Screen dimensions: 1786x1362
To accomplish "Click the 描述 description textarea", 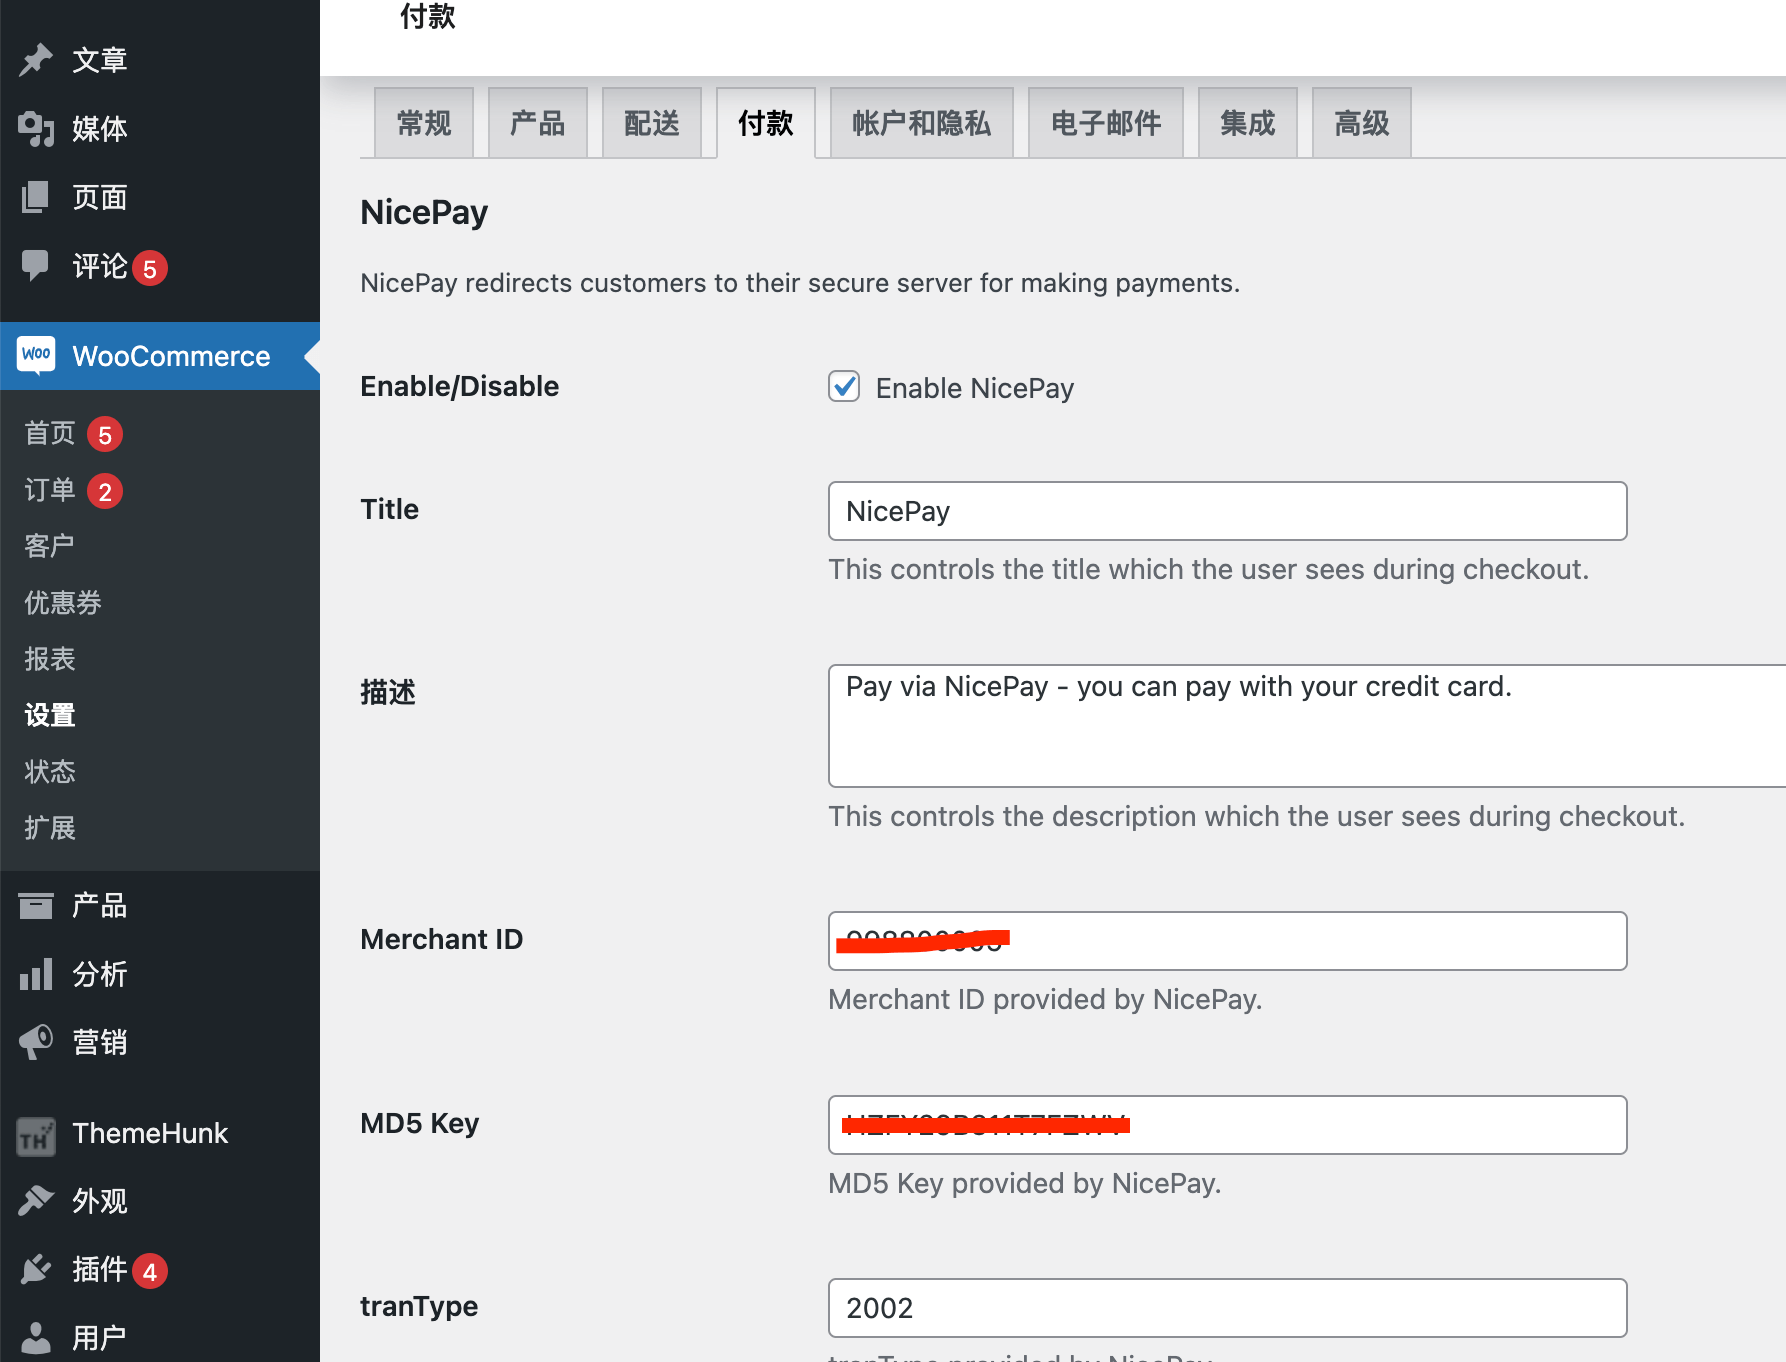I will pyautogui.click(x=1307, y=726).
